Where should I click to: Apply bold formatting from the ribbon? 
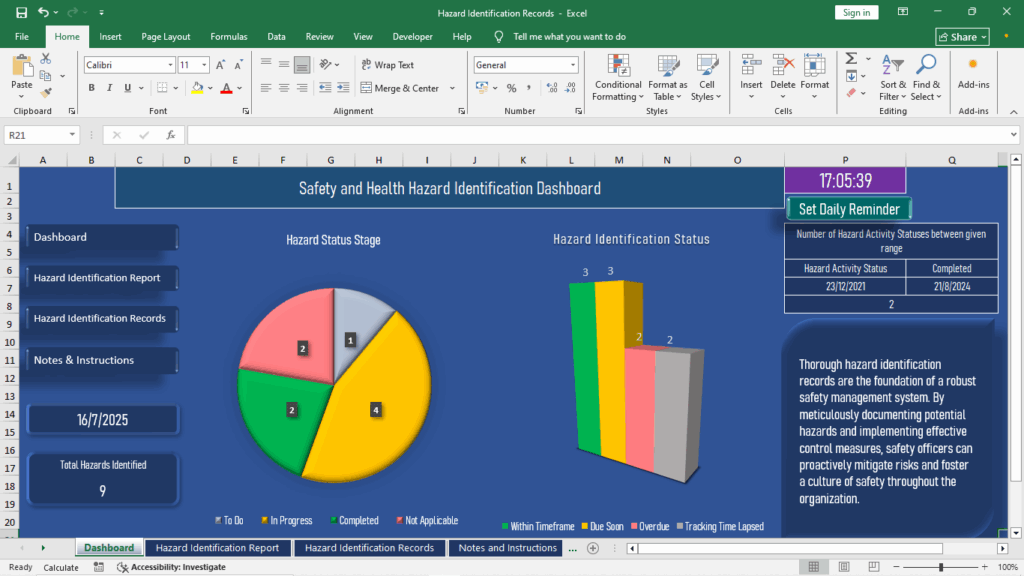91,87
